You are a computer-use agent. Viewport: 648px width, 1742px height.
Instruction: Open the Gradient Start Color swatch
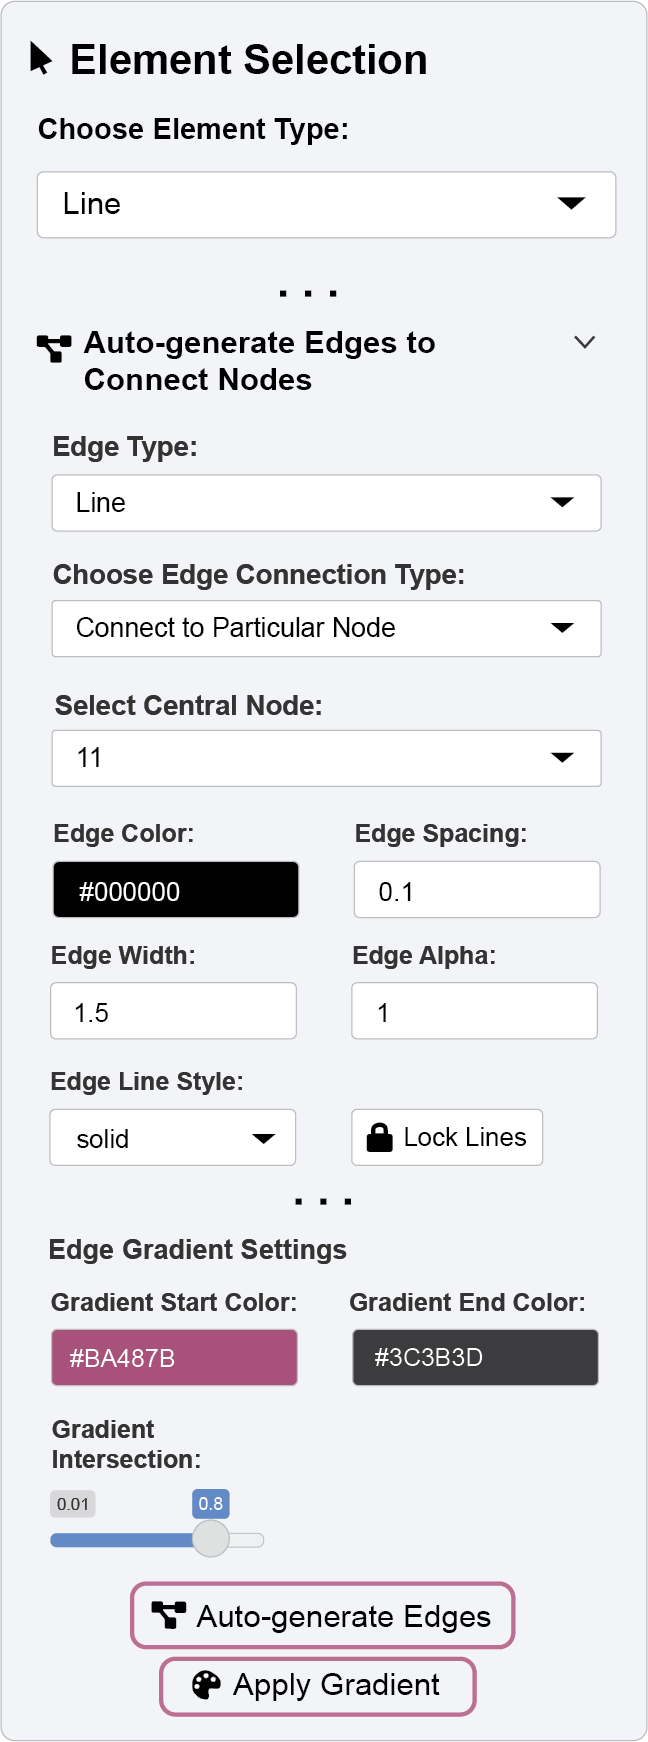point(174,1357)
